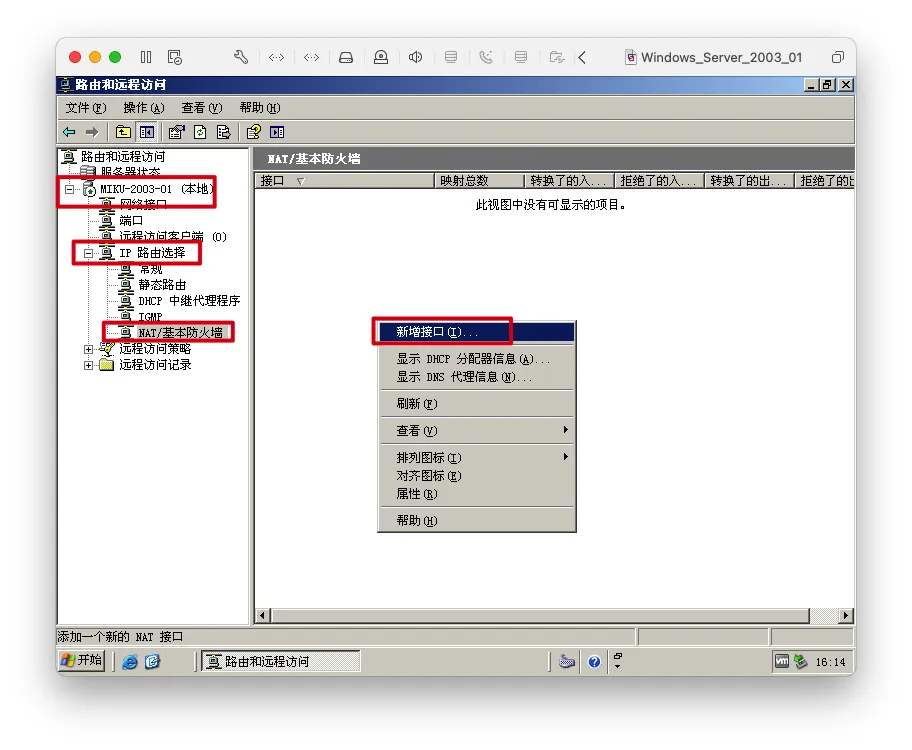Click the horizontal scrollbar thumb in details pane
Screen dimensions: 912x750
pyautogui.click(x=540, y=616)
